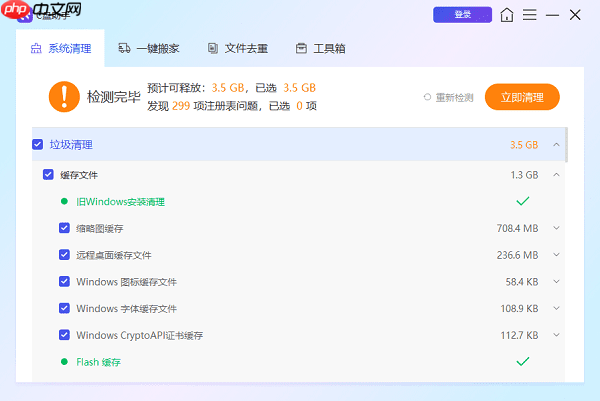
Task: Deselect Windows 字体缓存文件 checkbox
Action: [x=64, y=308]
